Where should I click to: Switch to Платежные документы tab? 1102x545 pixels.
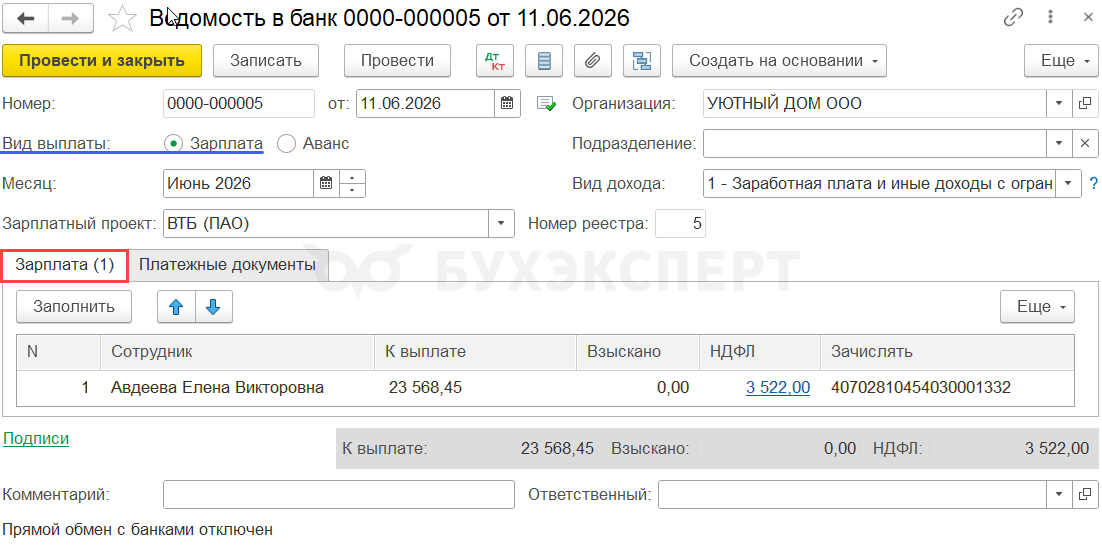[x=227, y=266]
